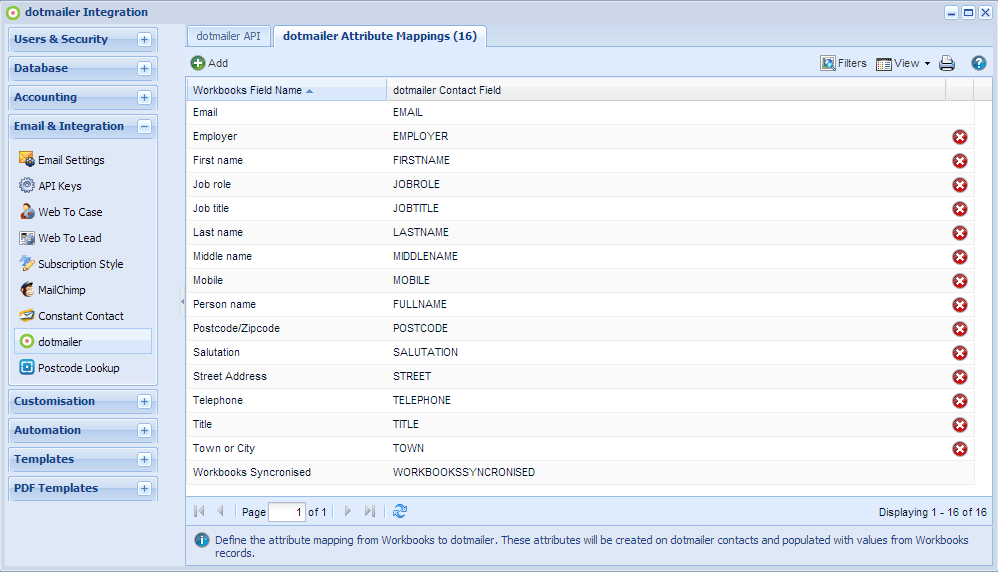This screenshot has height=572, width=998.
Task: Minimize the dotmailer Integration window
Action: (x=952, y=13)
